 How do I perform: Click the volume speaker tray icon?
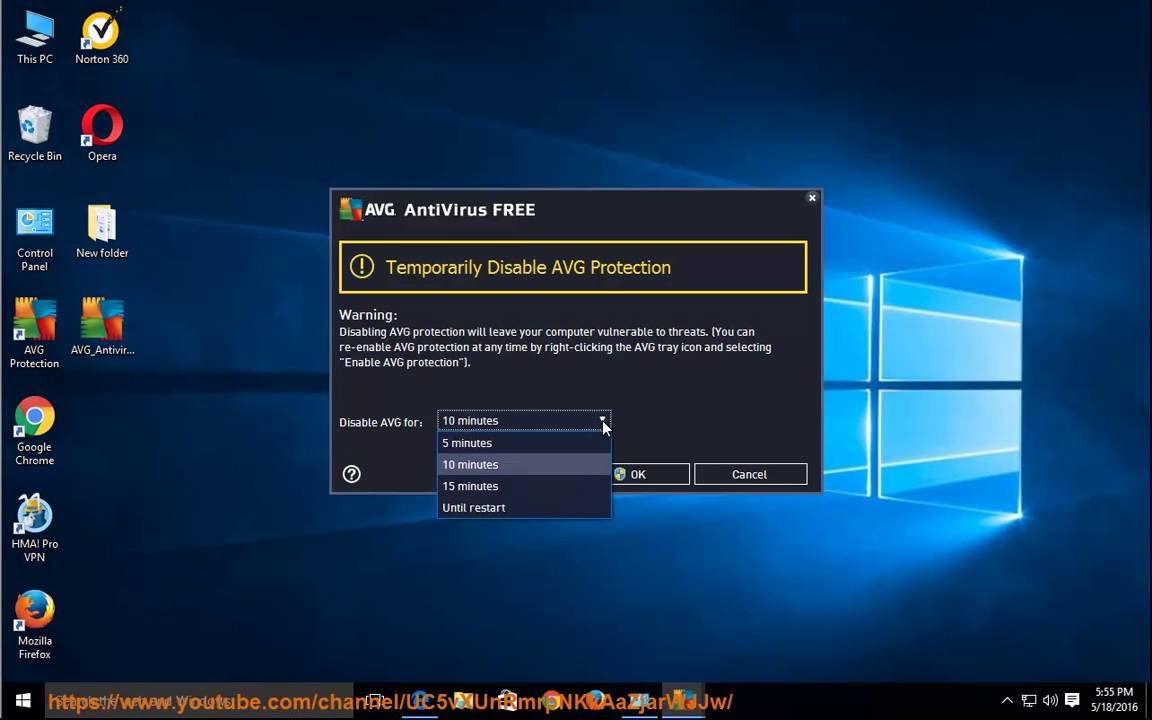pyautogui.click(x=1050, y=700)
